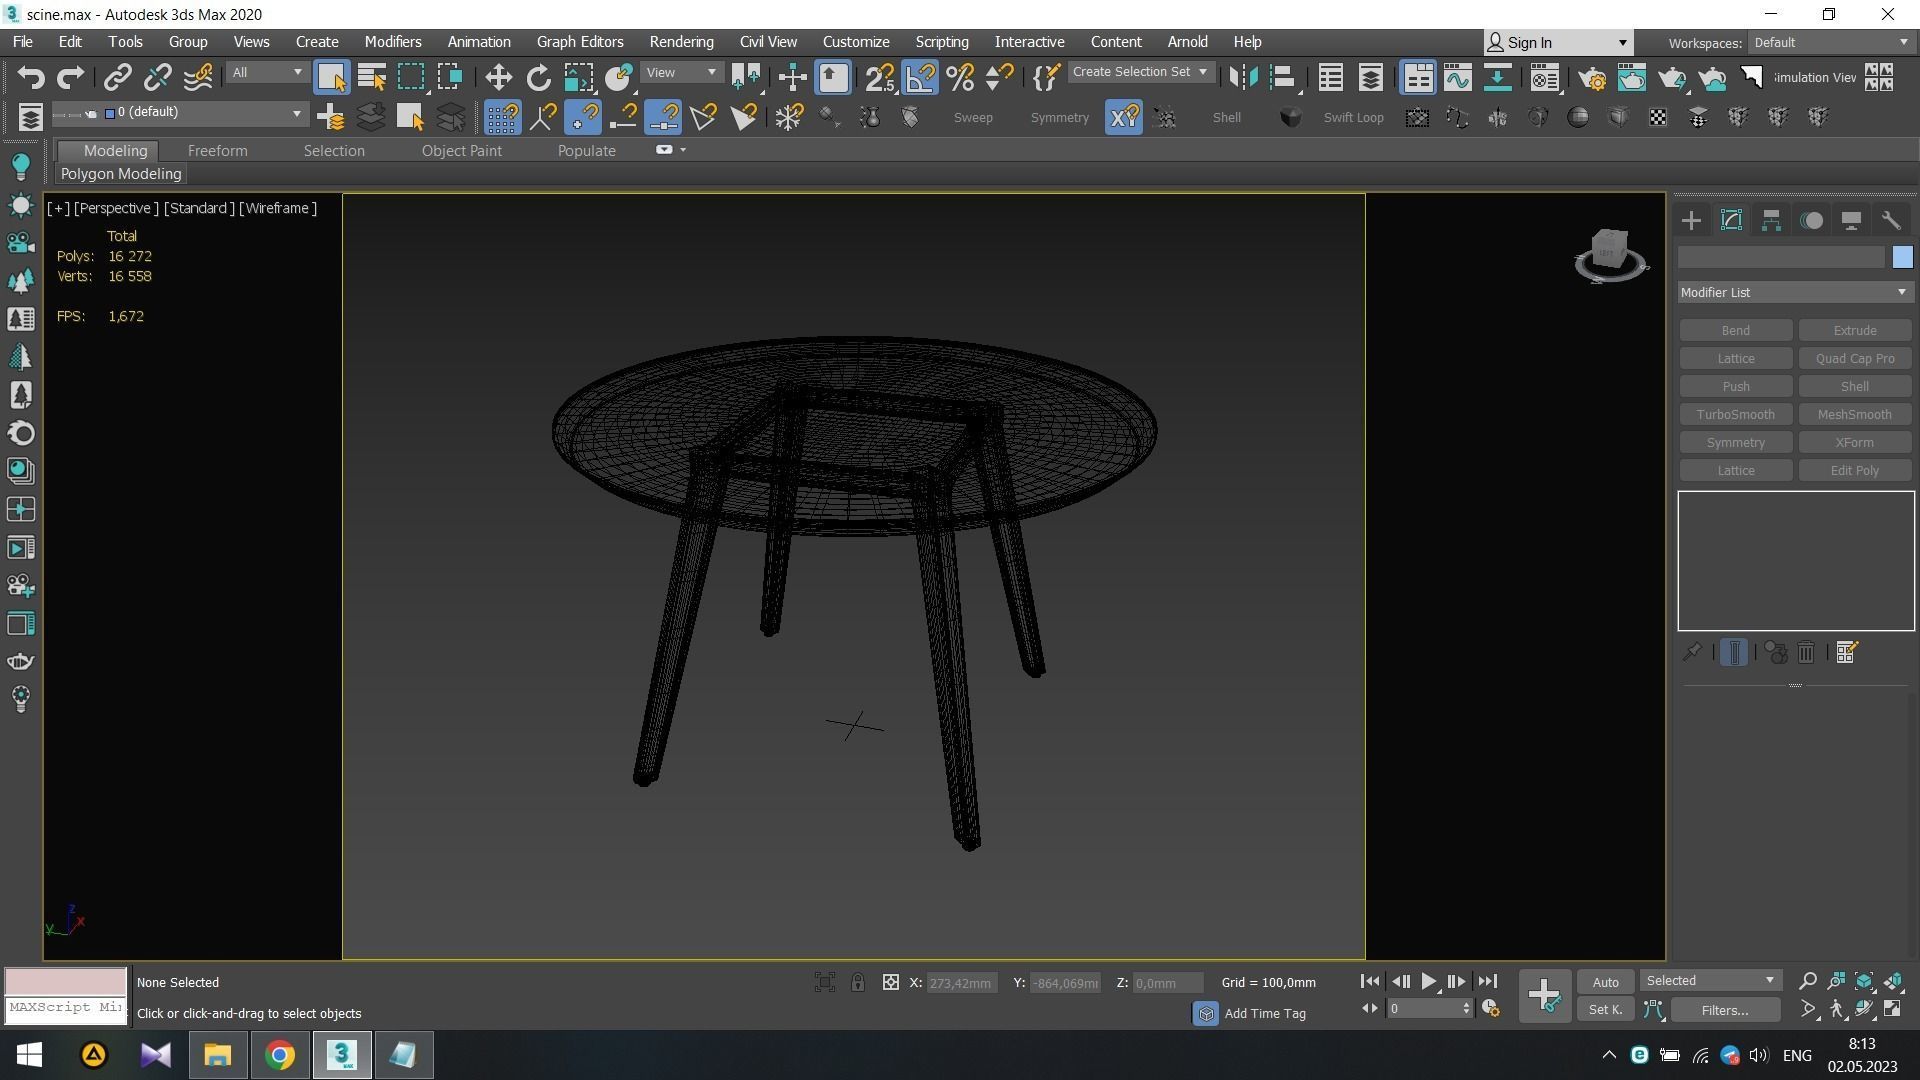Apply the TurboSmooth modifier button

pyautogui.click(x=1736, y=415)
